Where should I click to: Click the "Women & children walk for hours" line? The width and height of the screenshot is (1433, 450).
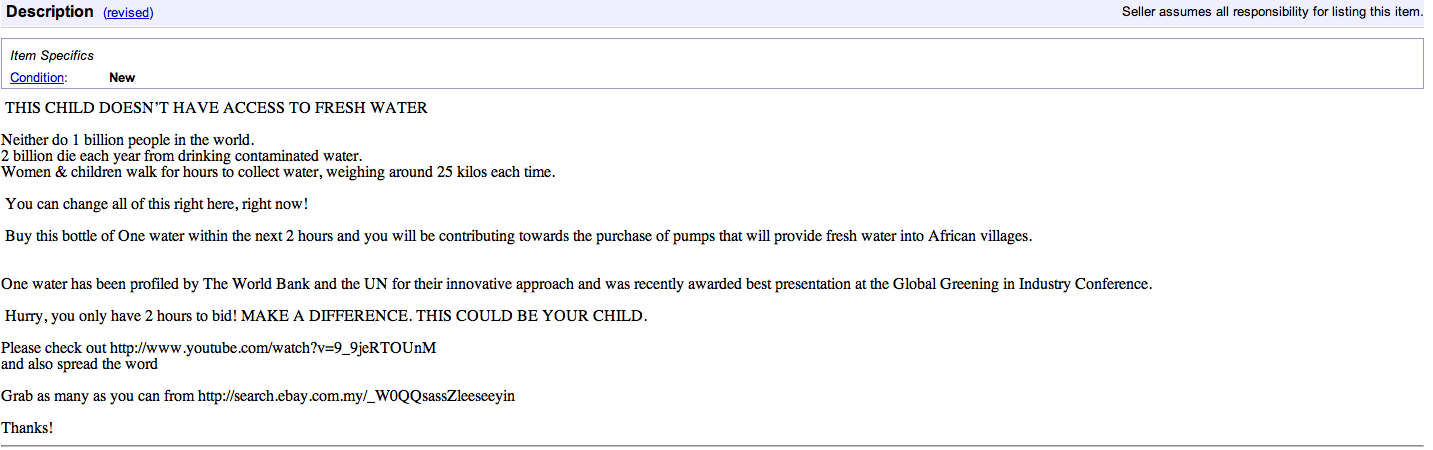click(278, 172)
